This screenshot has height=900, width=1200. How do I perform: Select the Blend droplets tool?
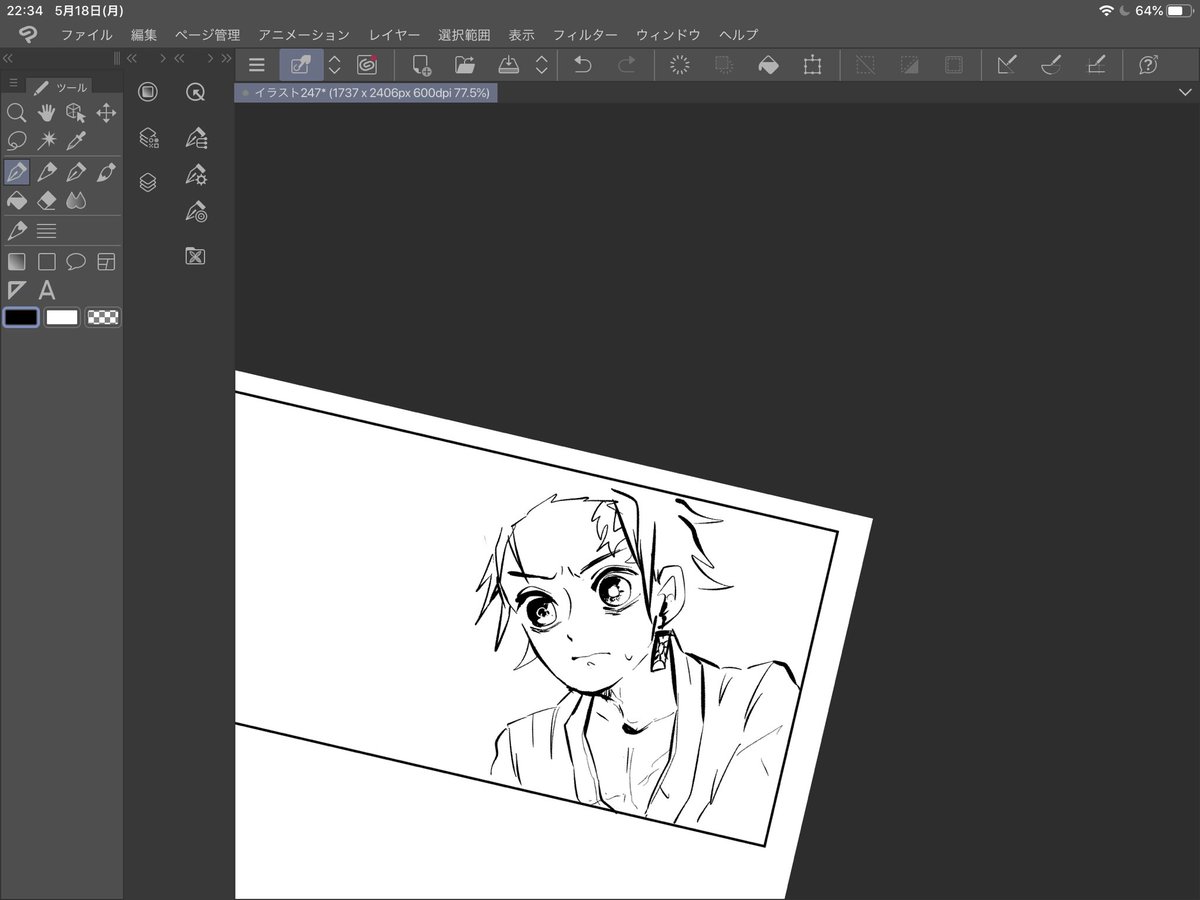[76, 201]
